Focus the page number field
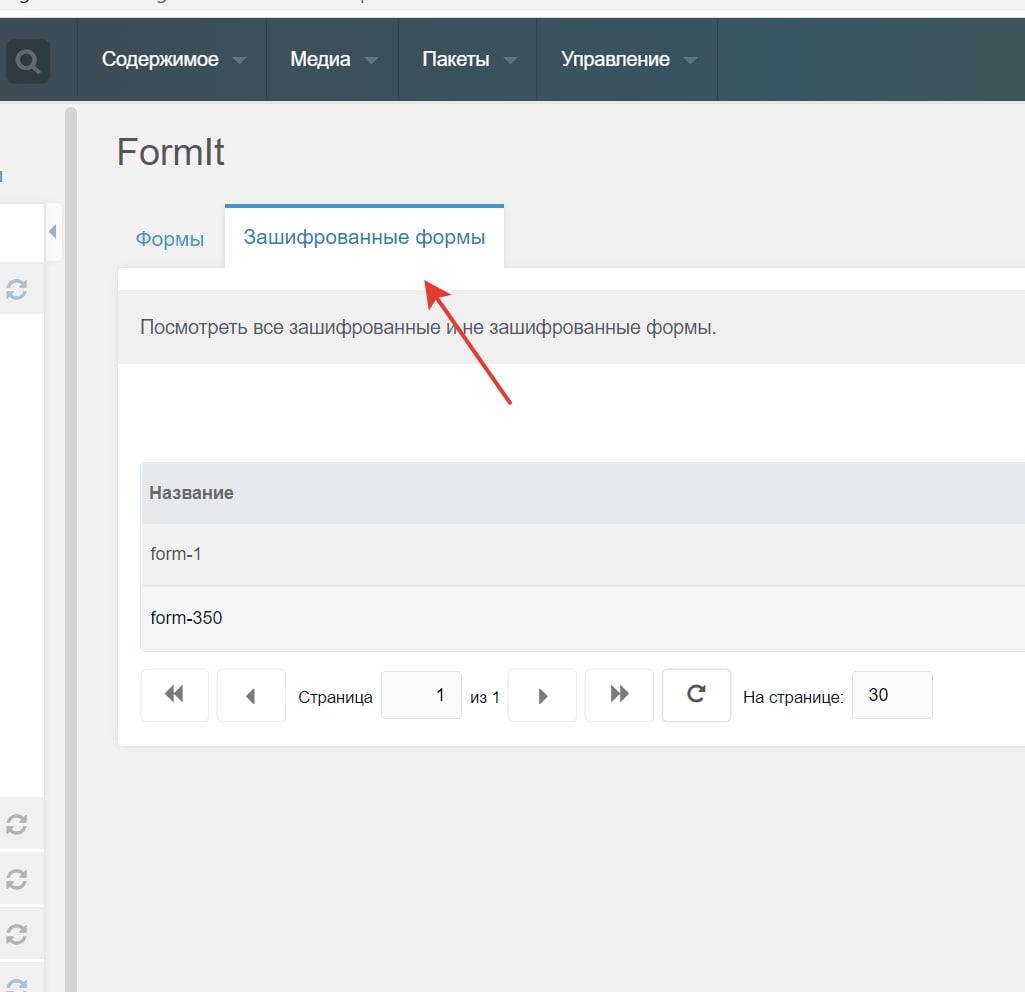1025x992 pixels. point(422,695)
